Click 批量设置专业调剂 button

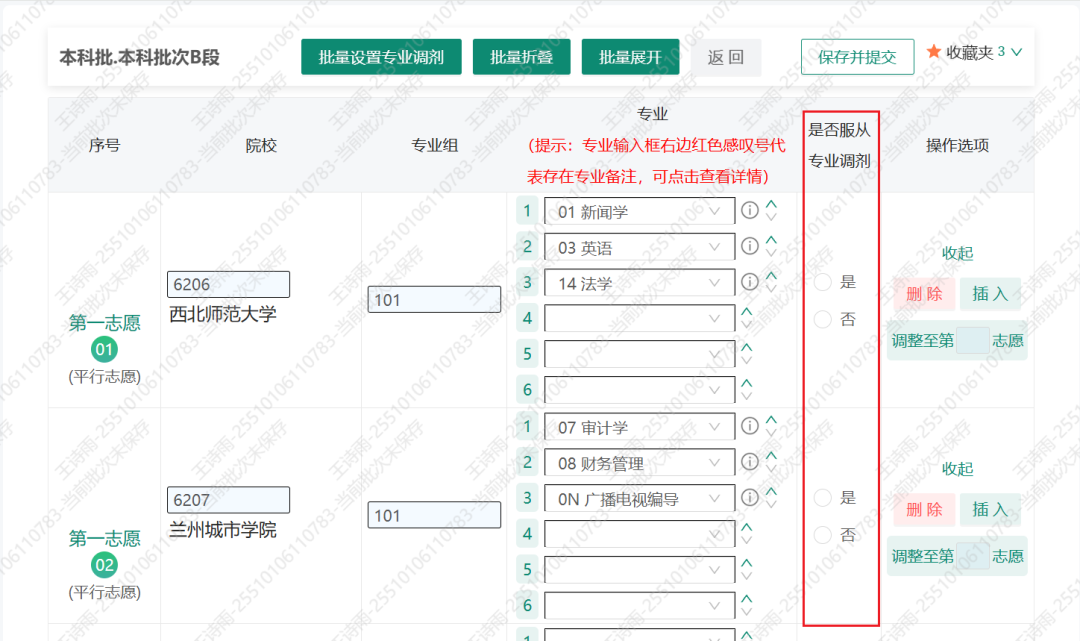(x=381, y=56)
